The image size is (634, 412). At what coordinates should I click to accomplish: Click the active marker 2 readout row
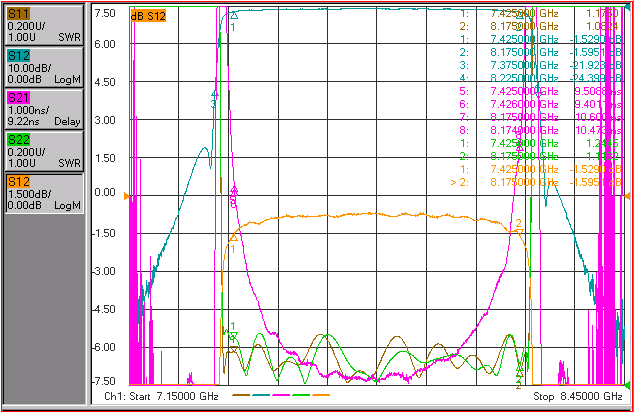tap(536, 182)
